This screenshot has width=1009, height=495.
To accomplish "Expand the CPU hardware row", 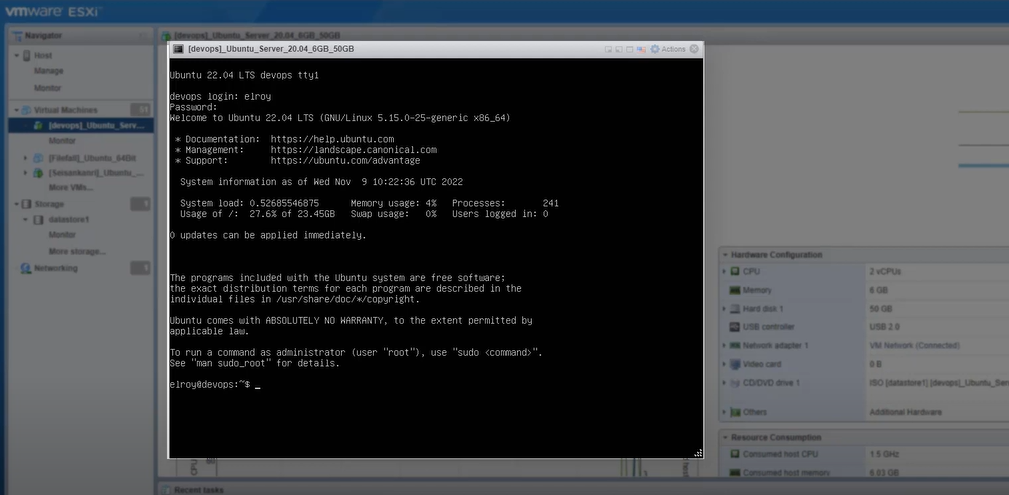I will pos(725,272).
